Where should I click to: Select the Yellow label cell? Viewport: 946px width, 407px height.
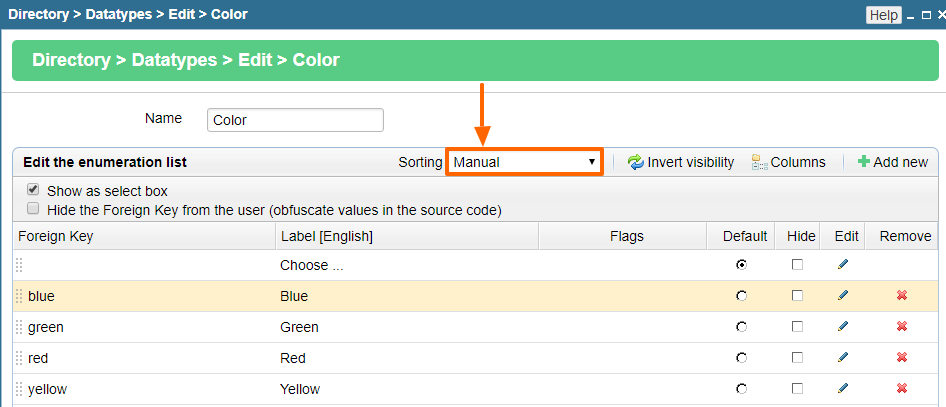(300, 389)
